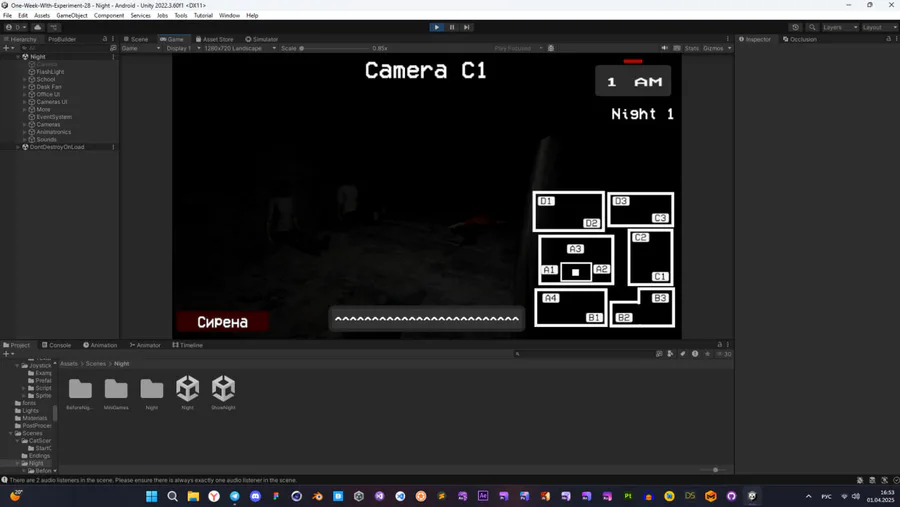The image size is (900, 507).
Task: Toggle the keyboard shortcuts icon in Game view
Action: [677, 48]
